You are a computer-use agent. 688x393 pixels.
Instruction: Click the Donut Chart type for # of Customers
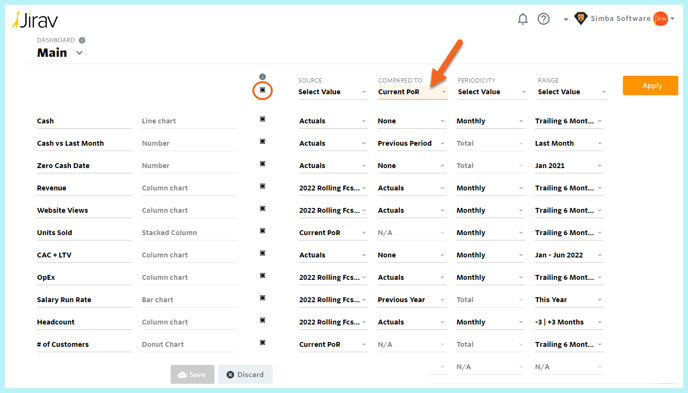189,345
